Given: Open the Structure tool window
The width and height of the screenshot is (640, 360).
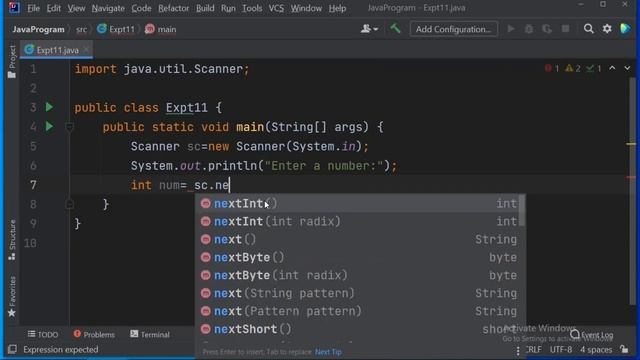Looking at the screenshot, I should (x=12, y=240).
